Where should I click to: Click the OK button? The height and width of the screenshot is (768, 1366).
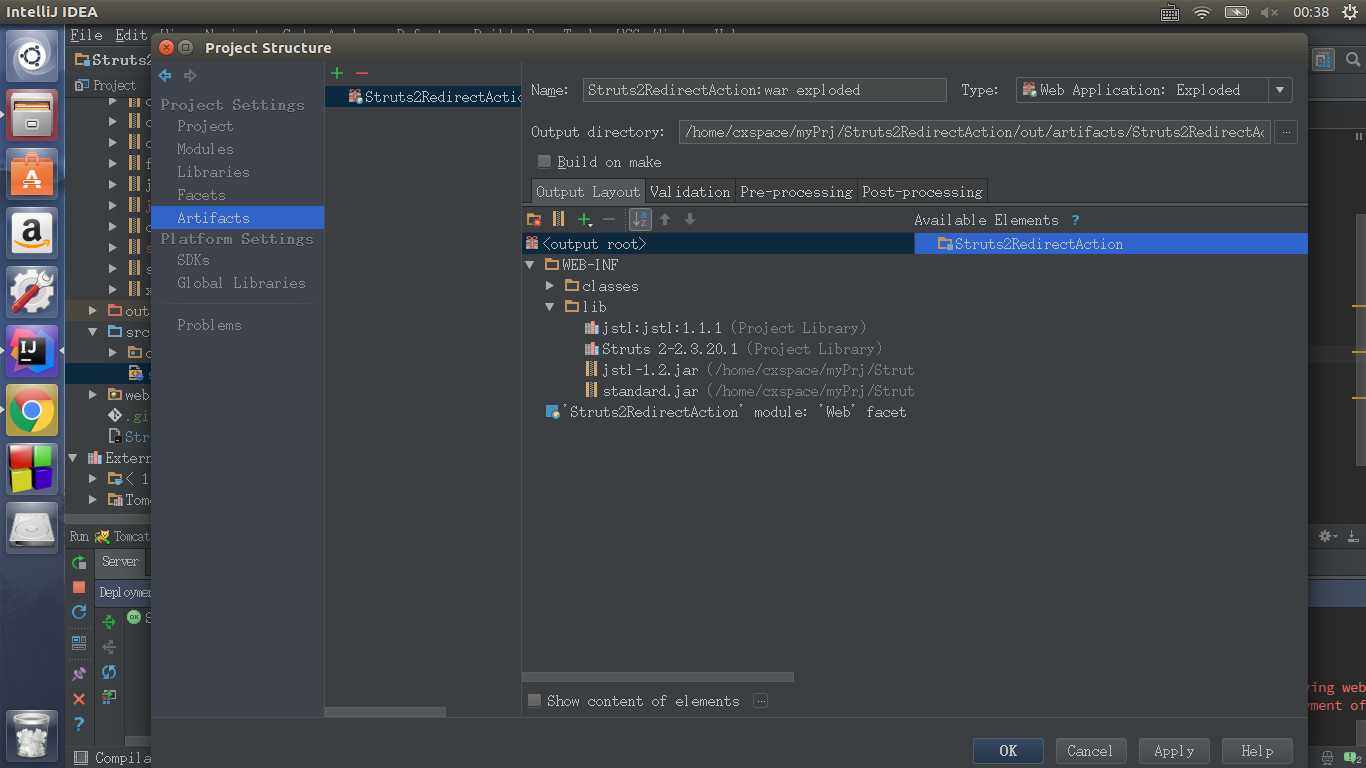[x=1008, y=751]
